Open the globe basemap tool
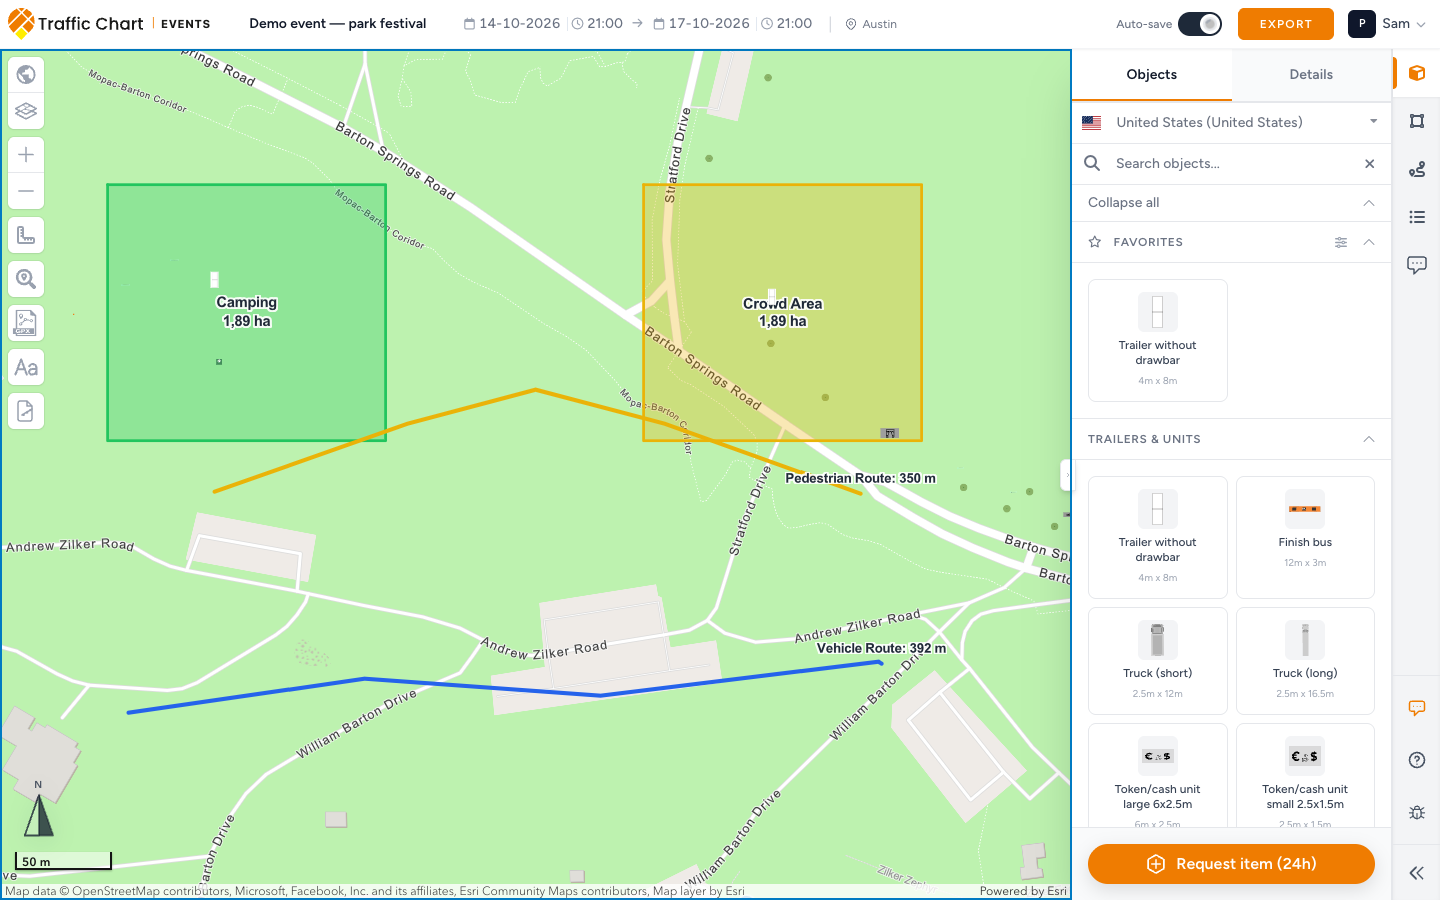The width and height of the screenshot is (1440, 900). (26, 74)
